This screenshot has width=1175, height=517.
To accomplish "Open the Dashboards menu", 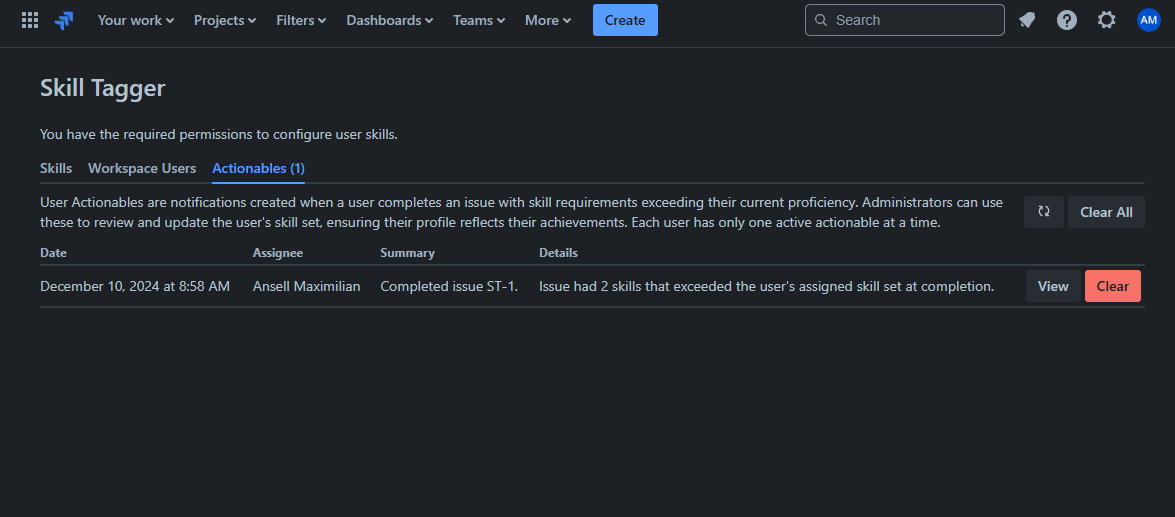I will (x=389, y=20).
